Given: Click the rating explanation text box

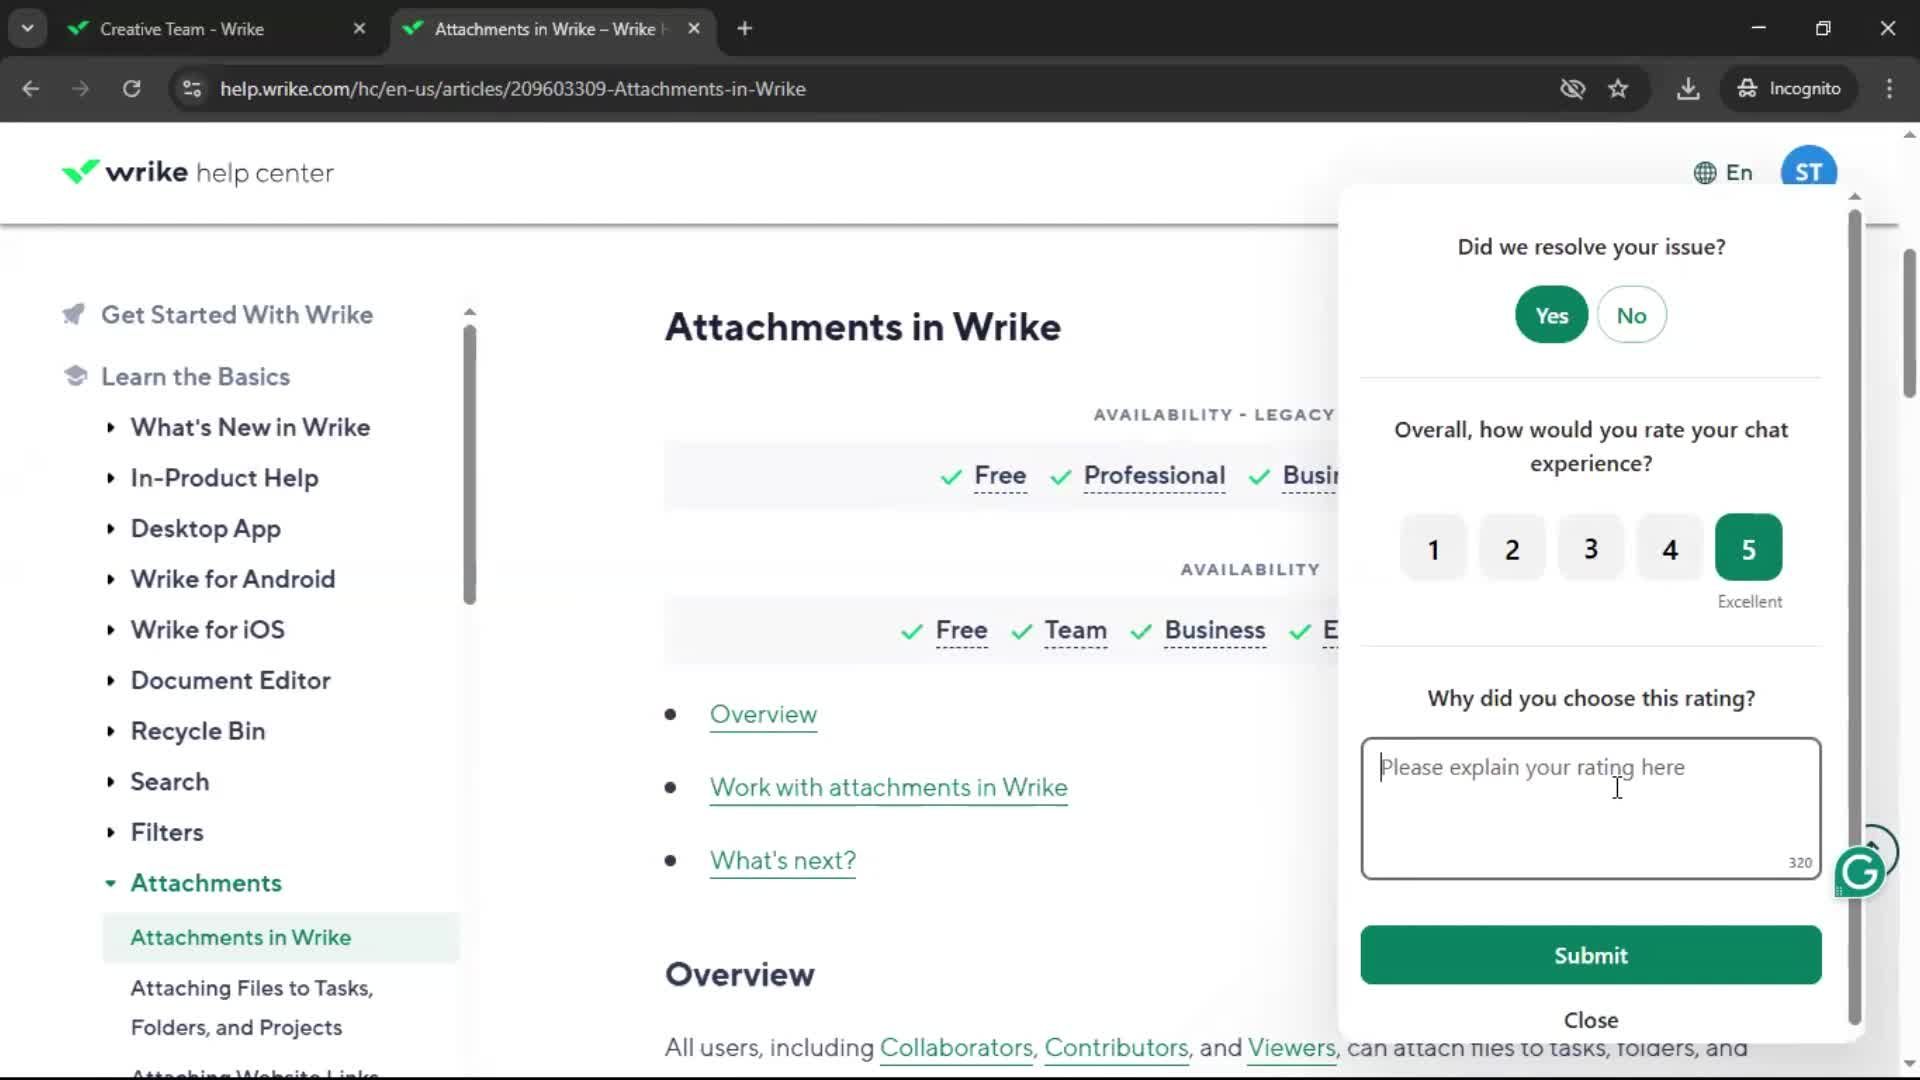Looking at the screenshot, I should (x=1590, y=808).
